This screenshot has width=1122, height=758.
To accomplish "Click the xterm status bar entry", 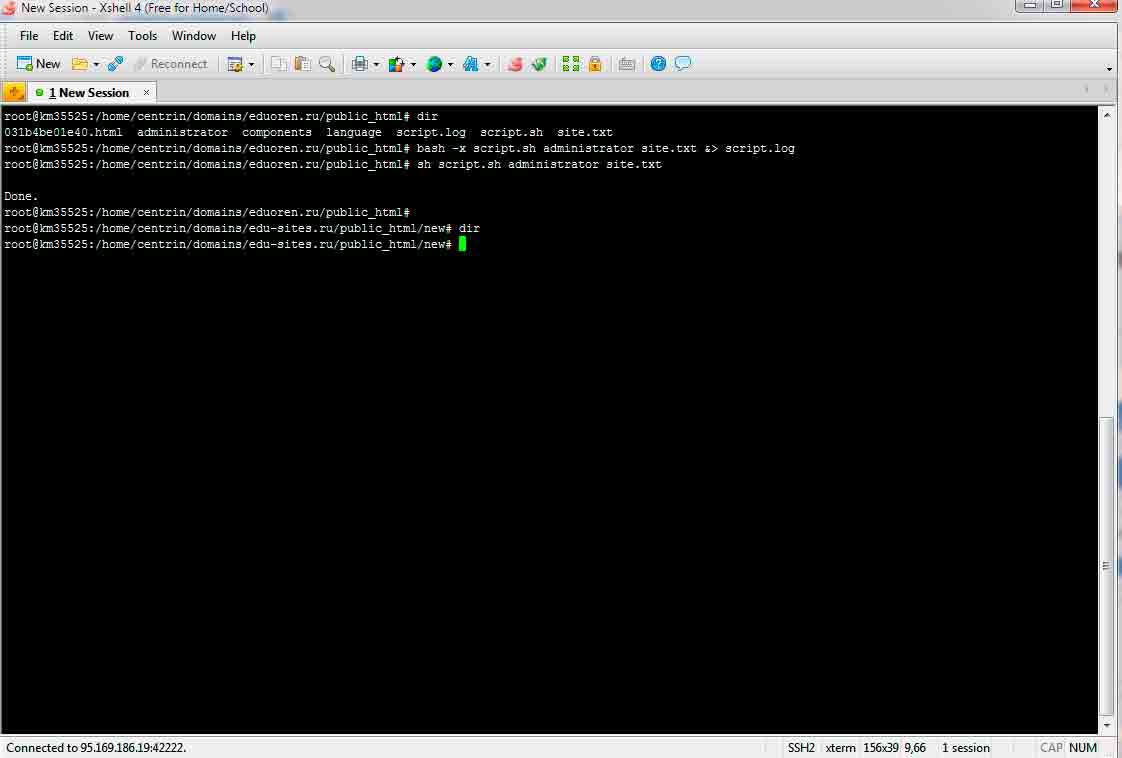I will point(840,747).
